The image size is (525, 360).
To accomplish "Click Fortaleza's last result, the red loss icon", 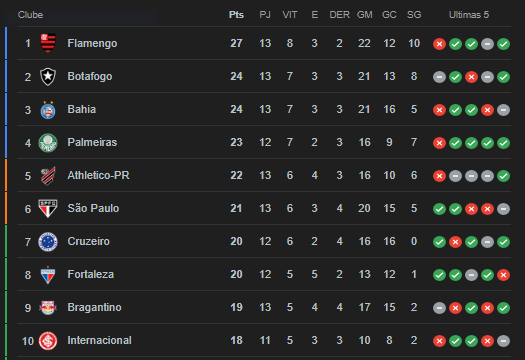I will (x=504, y=275).
